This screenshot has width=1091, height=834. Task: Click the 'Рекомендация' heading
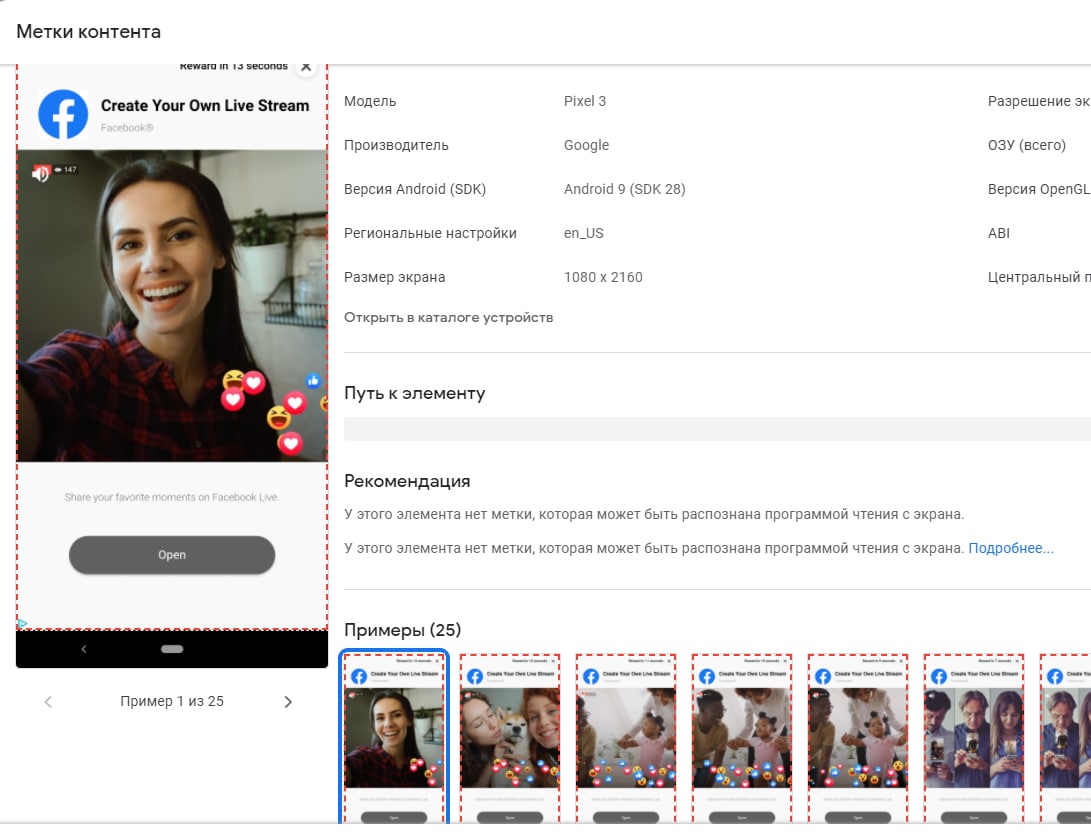click(x=407, y=481)
